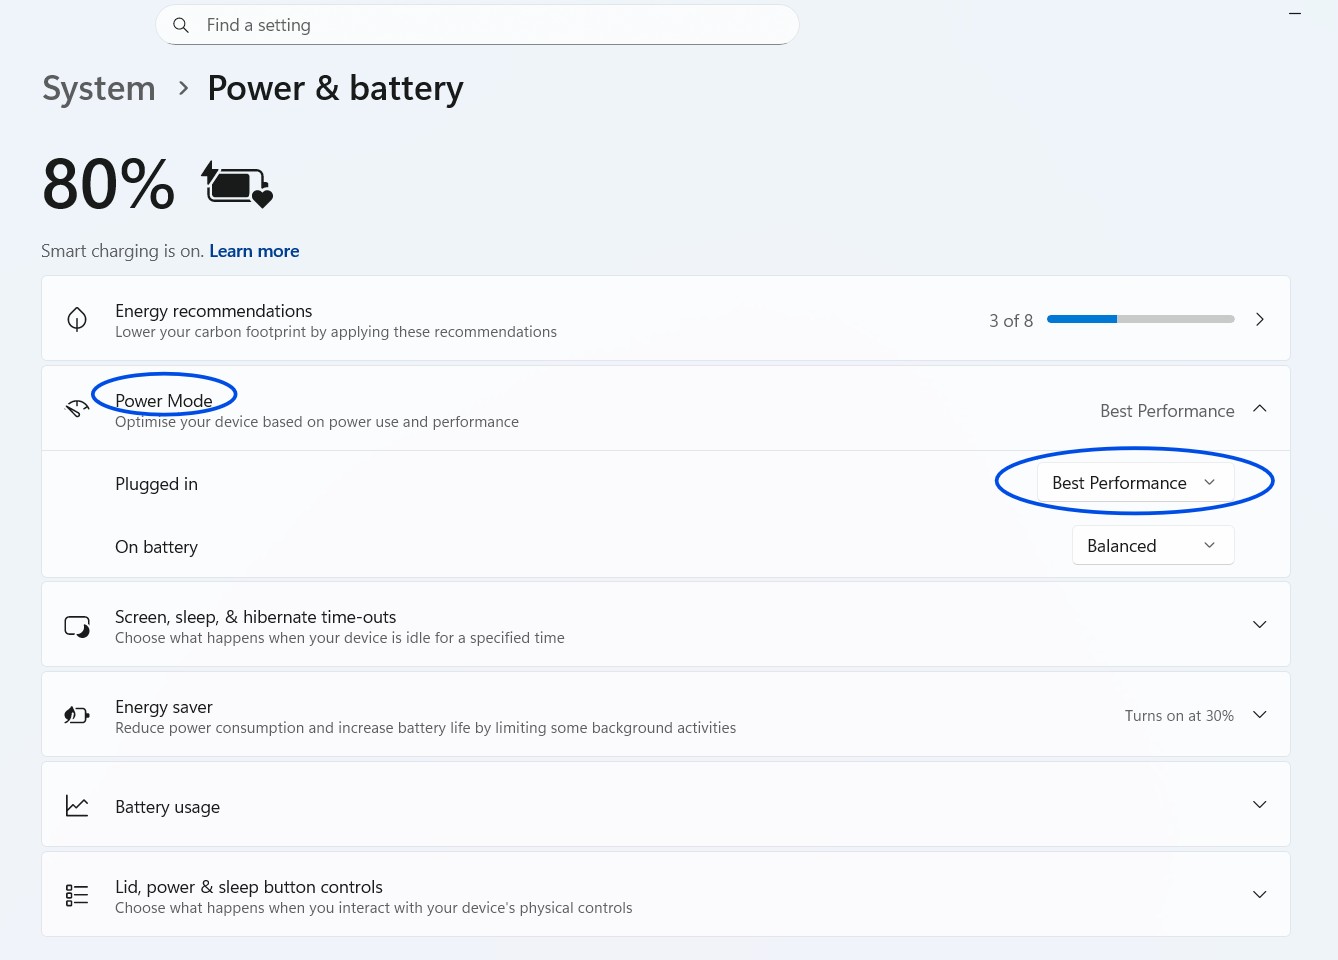Click the Lid, power & sleep controls icon

(x=77, y=895)
